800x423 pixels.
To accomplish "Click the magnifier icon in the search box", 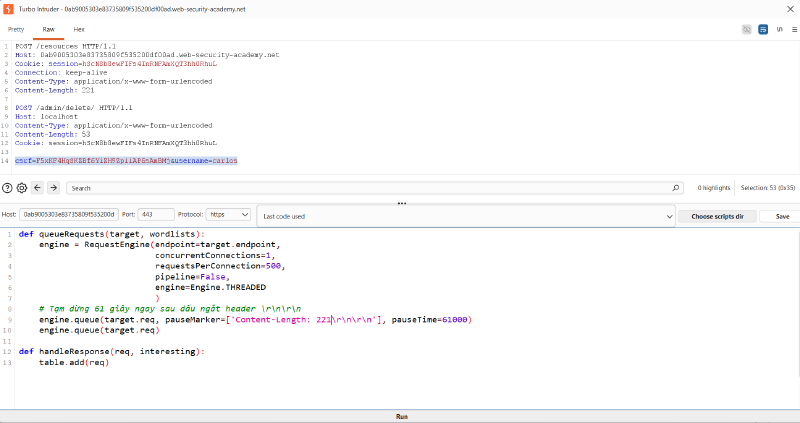I will 676,188.
